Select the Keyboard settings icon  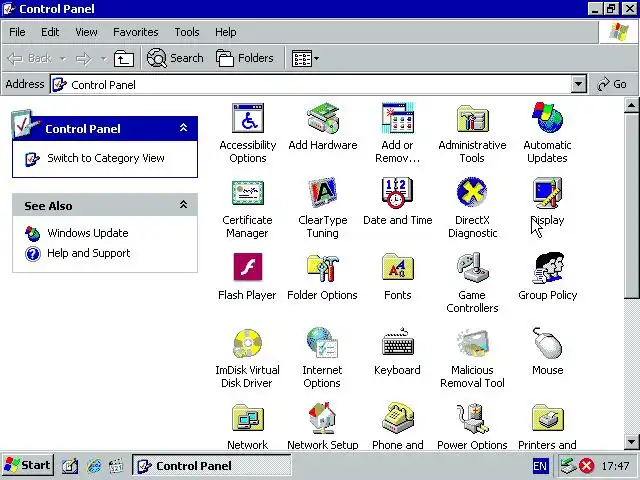[x=398, y=343]
